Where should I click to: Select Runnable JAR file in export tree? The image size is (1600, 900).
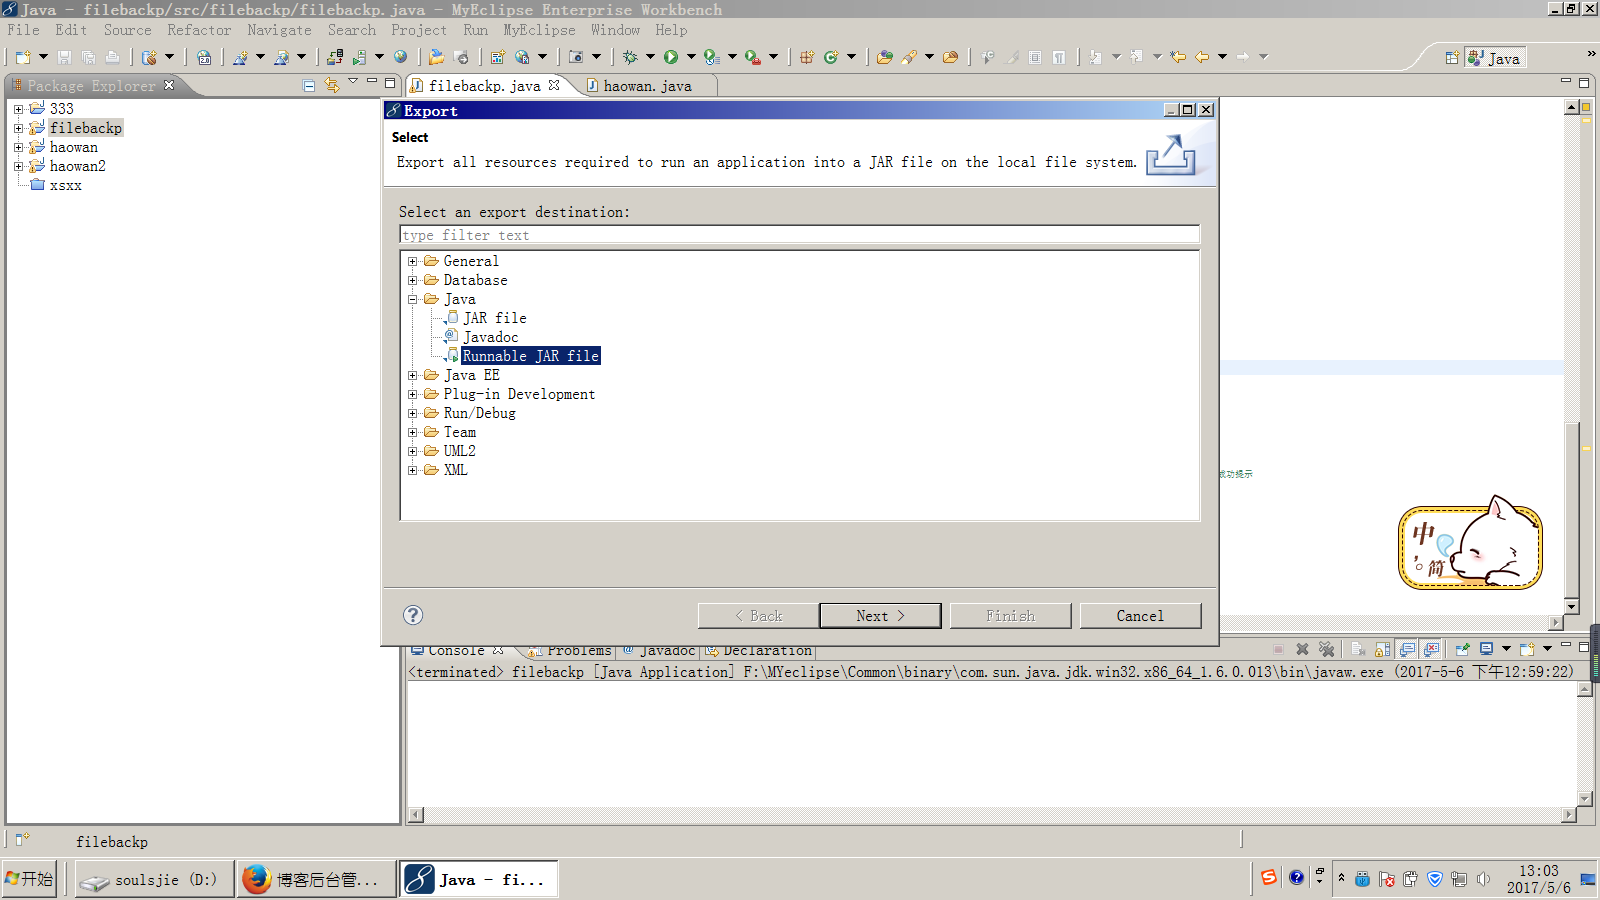531,356
